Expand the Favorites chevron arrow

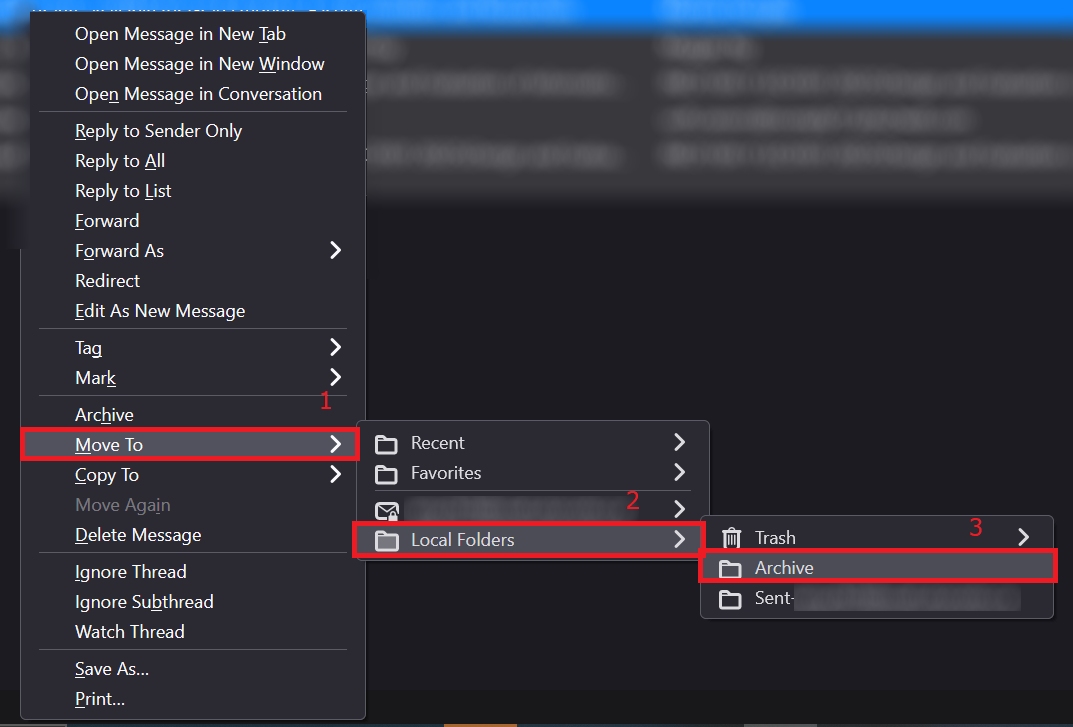680,473
